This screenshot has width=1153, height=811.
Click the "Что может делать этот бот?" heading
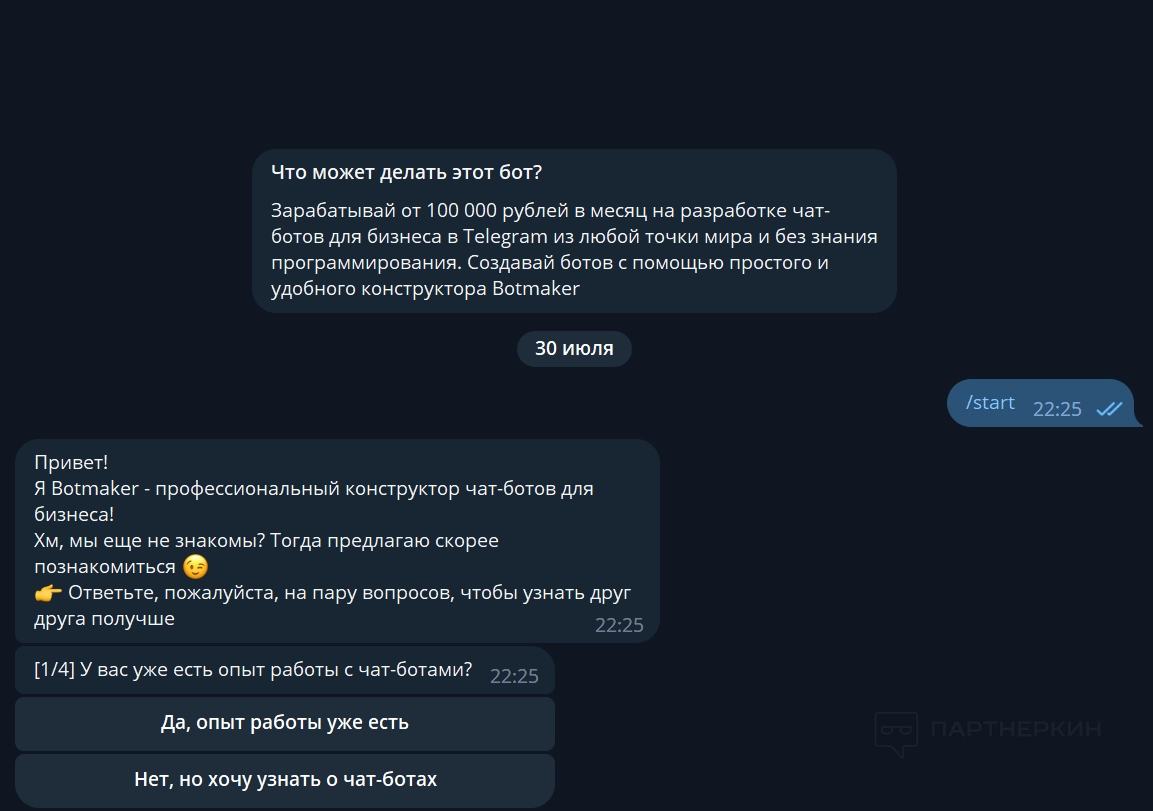[406, 172]
